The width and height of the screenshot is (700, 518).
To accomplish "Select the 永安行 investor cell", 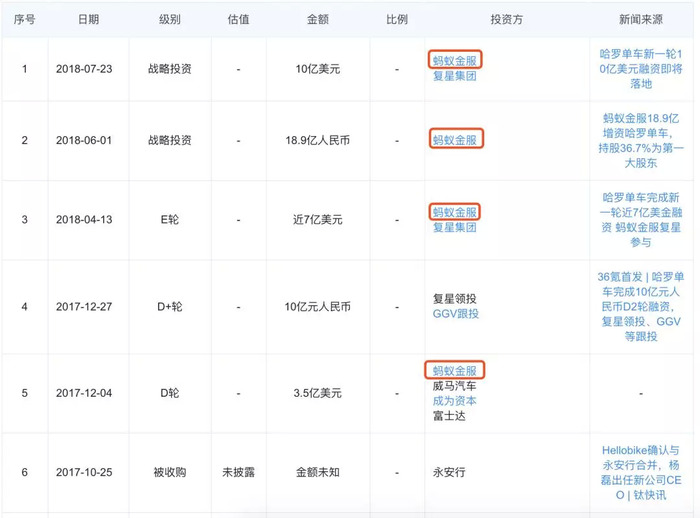I will coord(507,472).
